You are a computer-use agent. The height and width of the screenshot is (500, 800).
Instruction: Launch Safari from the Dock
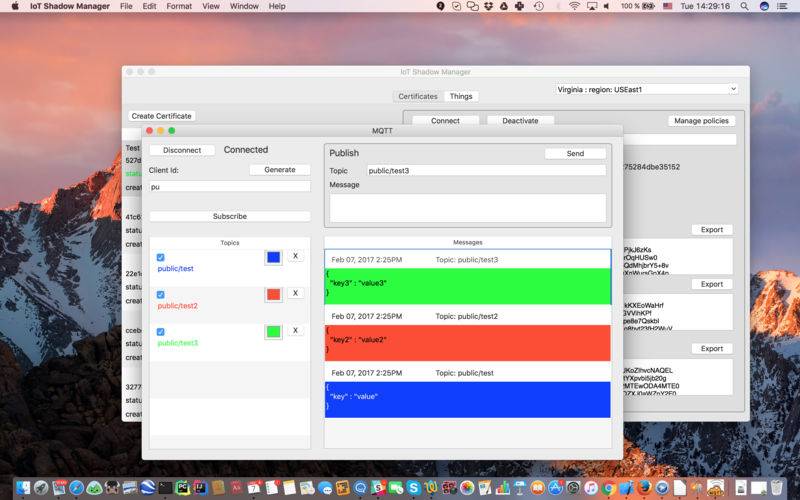[x=77, y=488]
